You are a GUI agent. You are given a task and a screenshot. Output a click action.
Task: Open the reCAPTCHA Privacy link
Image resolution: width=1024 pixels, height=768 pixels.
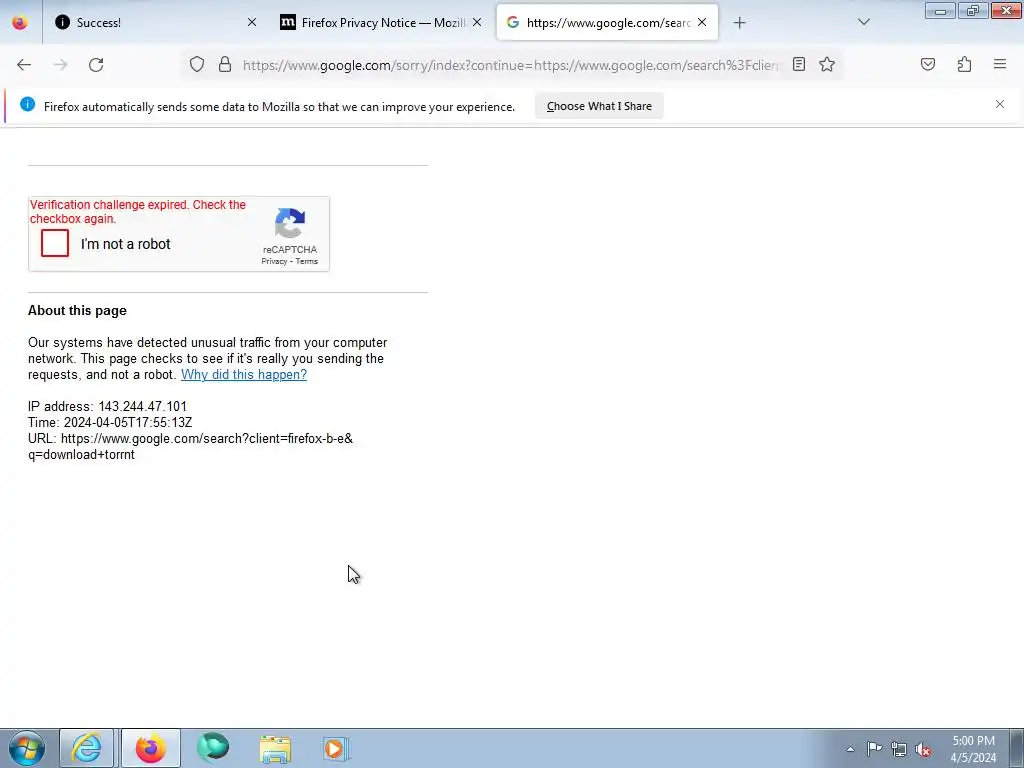click(x=274, y=261)
